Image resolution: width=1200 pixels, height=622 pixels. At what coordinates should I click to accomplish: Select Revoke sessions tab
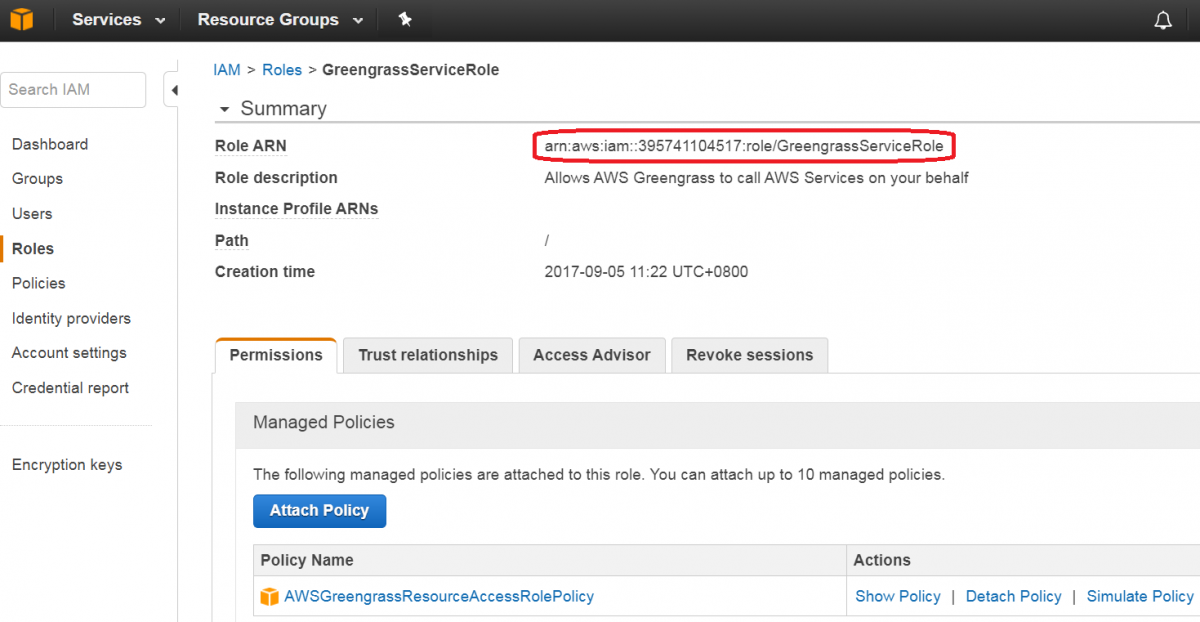point(749,355)
